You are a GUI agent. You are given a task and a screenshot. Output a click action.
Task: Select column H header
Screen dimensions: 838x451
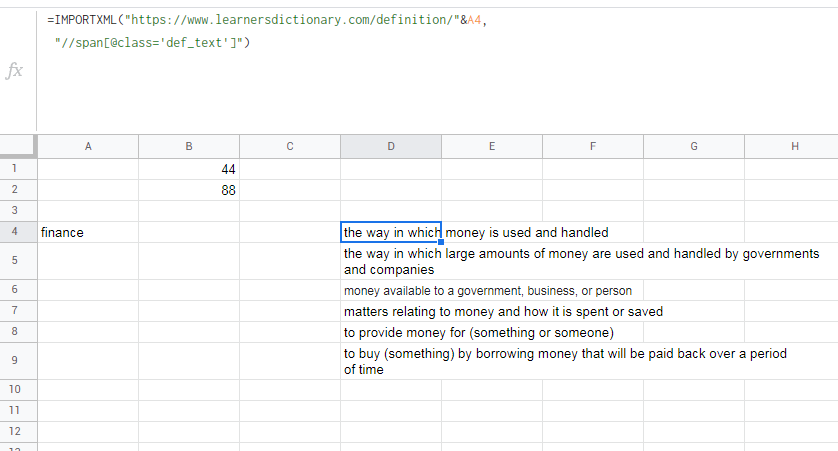pyautogui.click(x=792, y=146)
